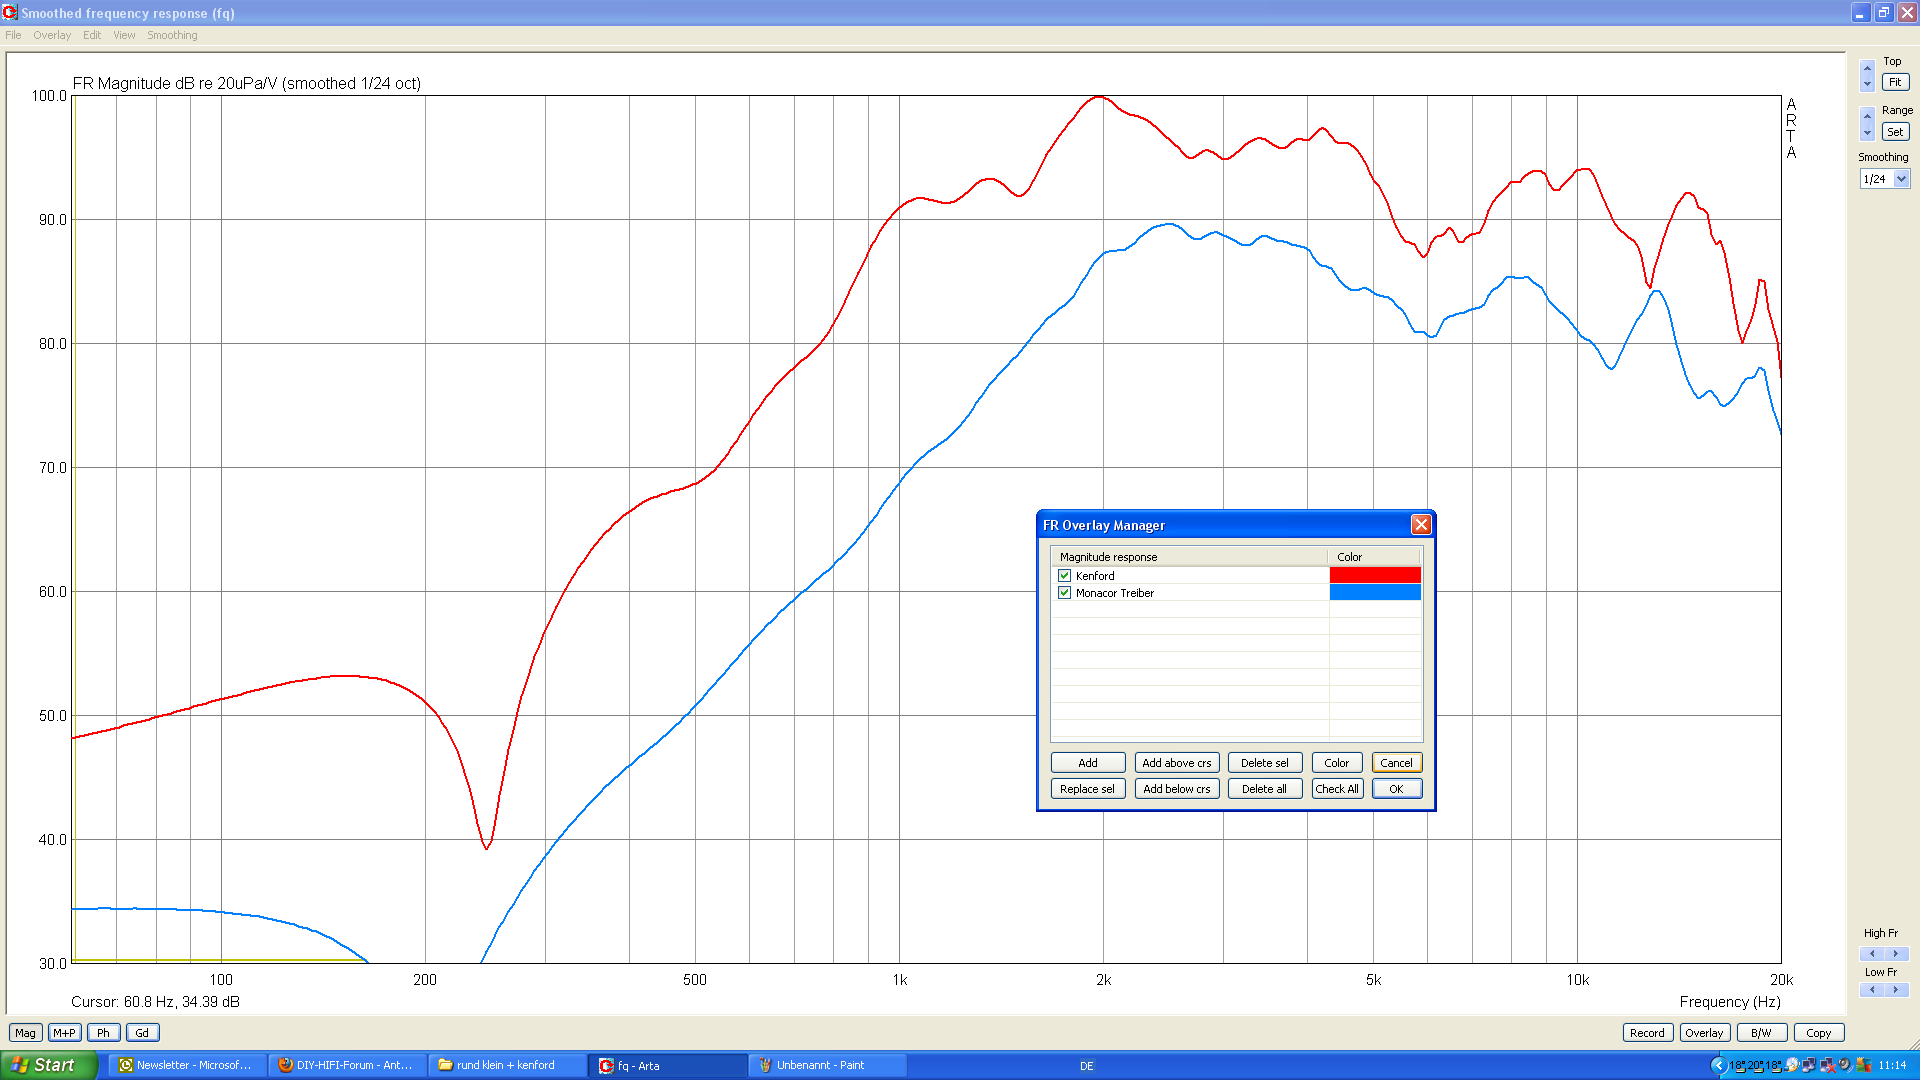This screenshot has width=1920, height=1080.
Task: Switch to the M+P view button
Action: [x=64, y=1033]
